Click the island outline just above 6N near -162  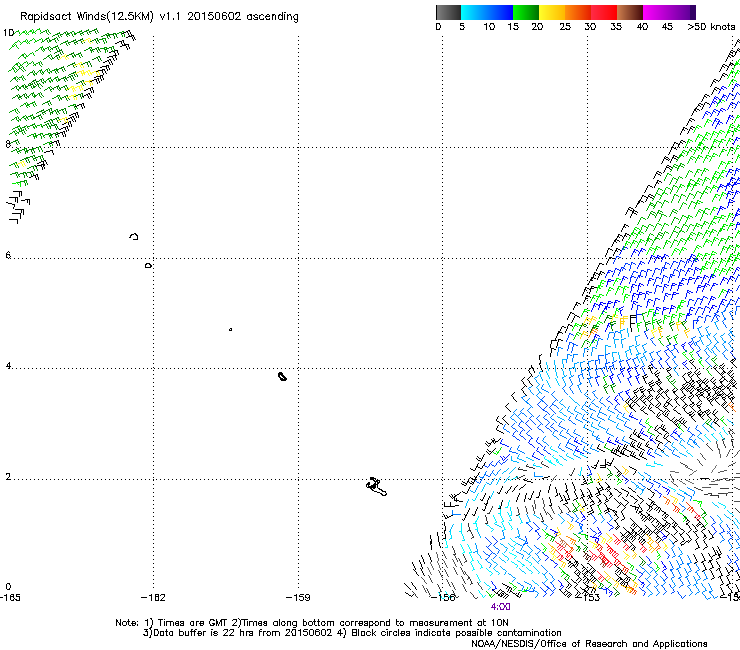point(134,236)
